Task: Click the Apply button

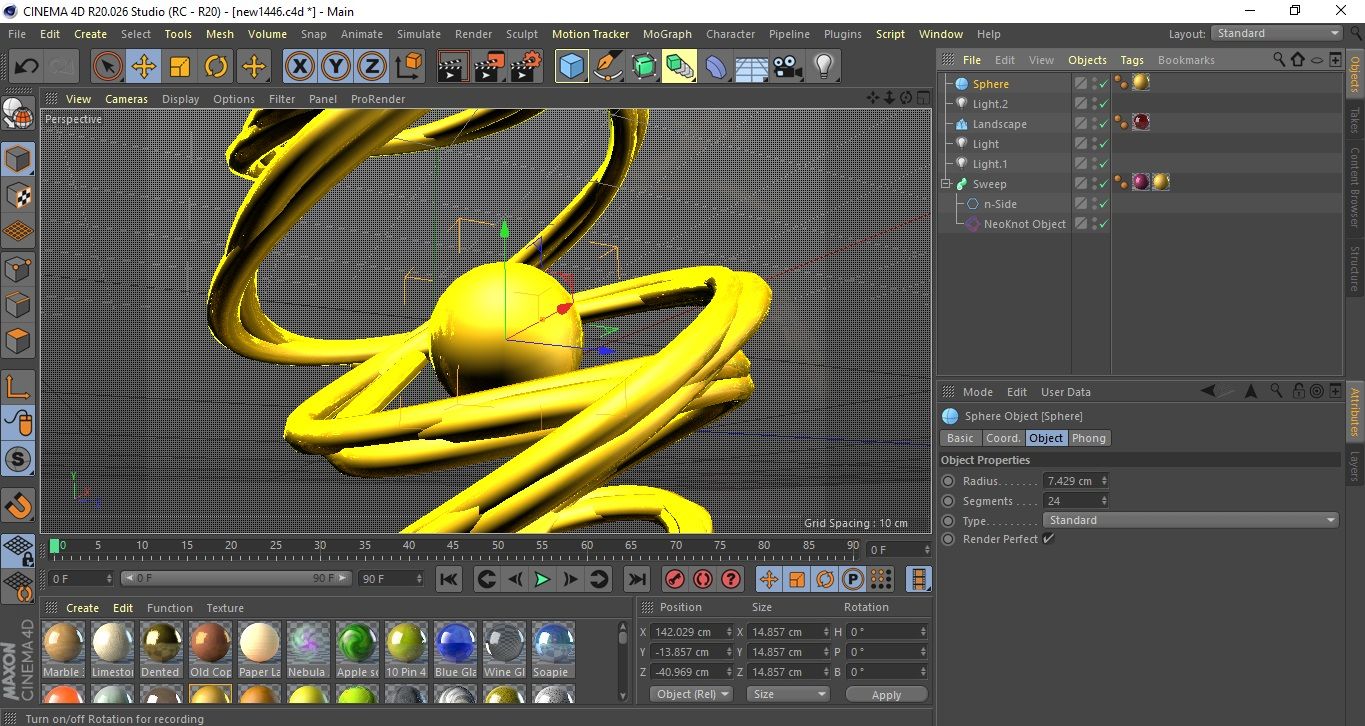Action: (x=886, y=694)
